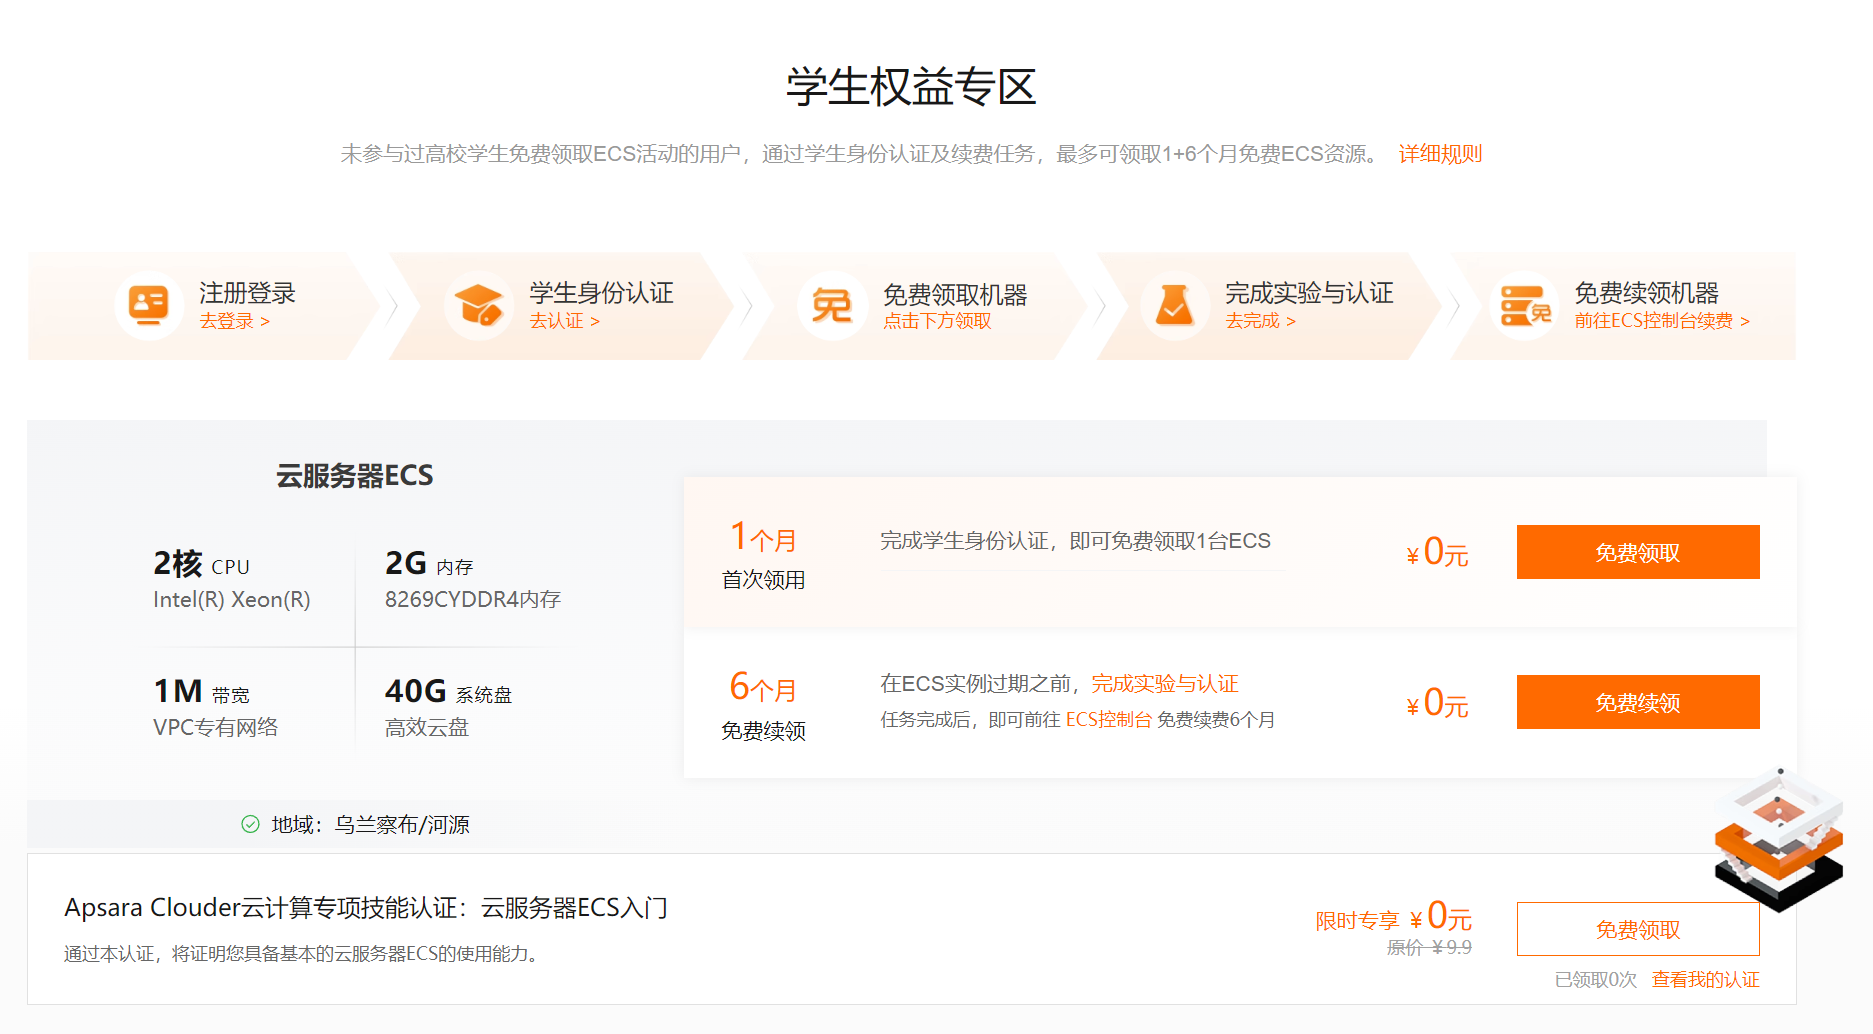
Task: Open the 详细规则 link
Action: click(1439, 154)
